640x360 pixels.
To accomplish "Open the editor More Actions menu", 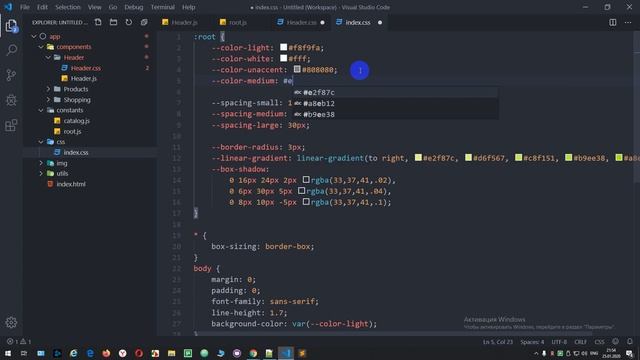I will pos(628,22).
